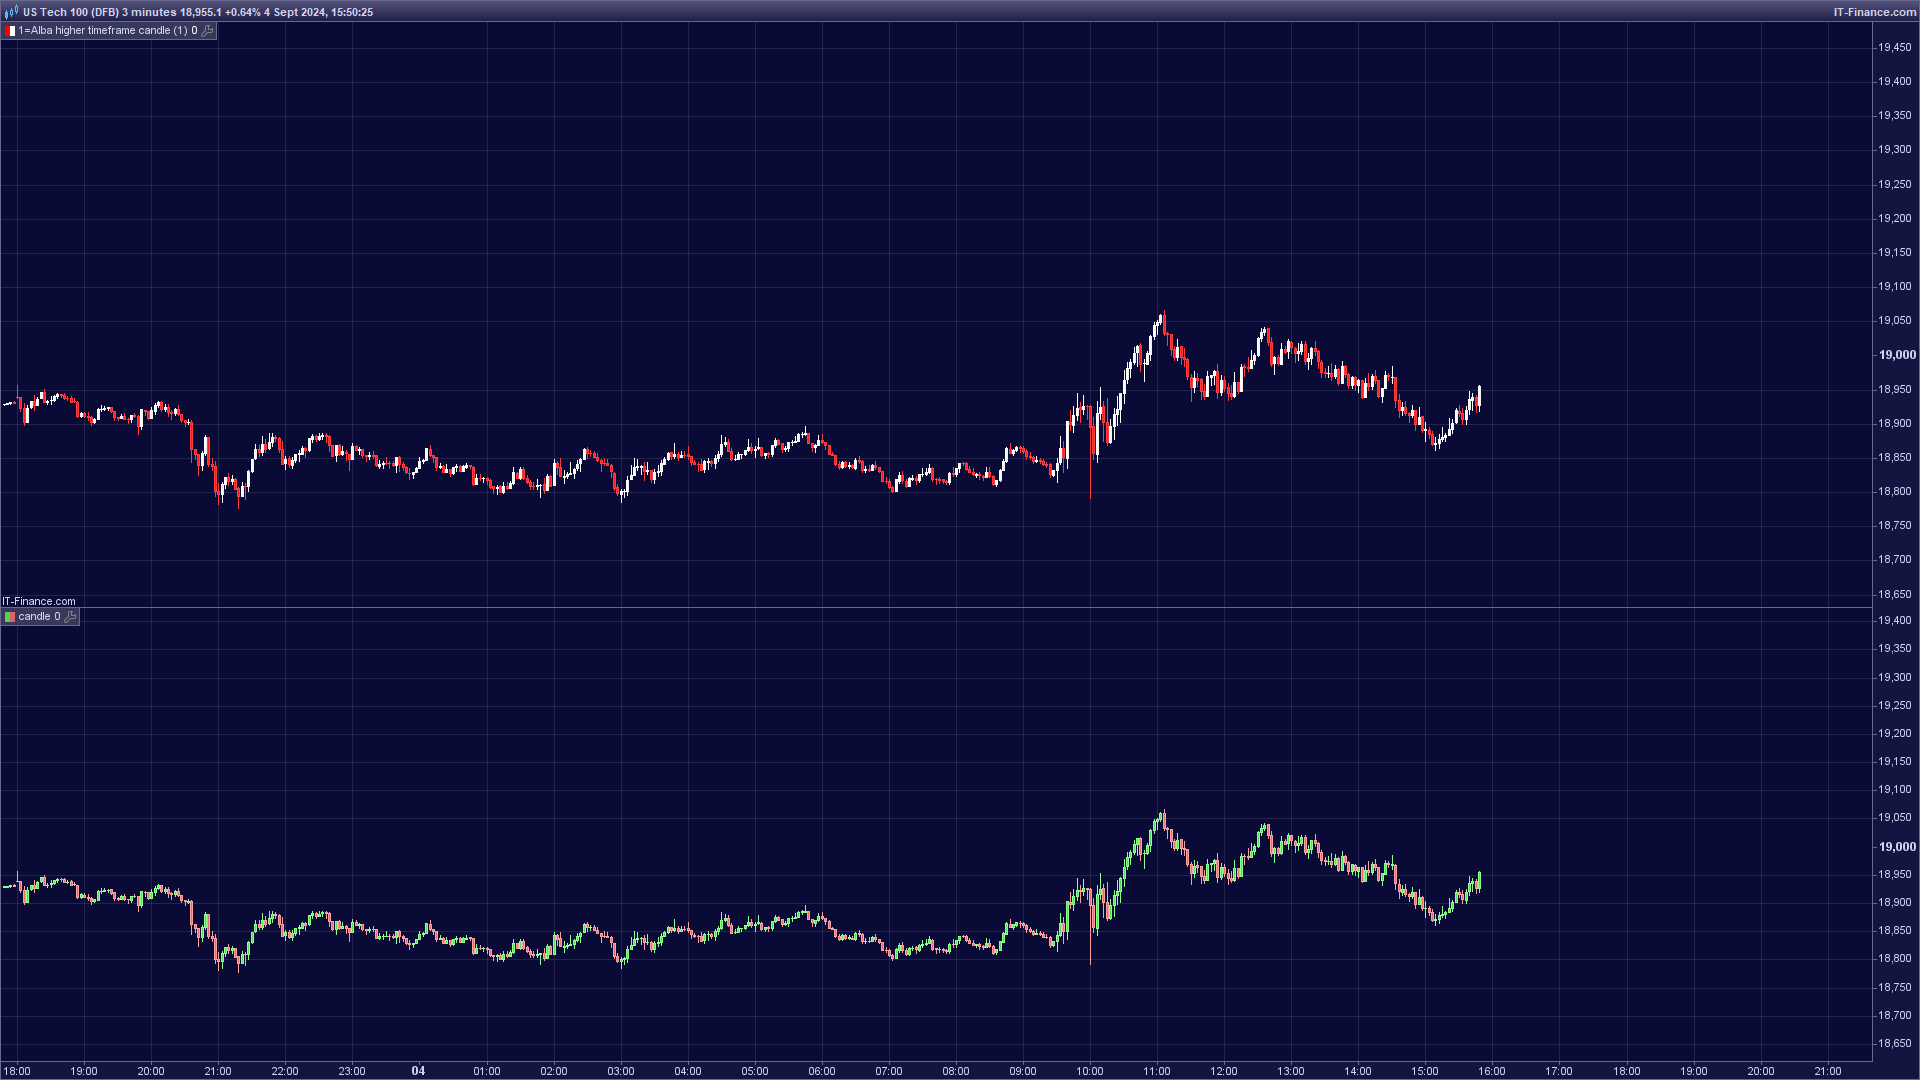Open the candle panel settings wrench
This screenshot has height=1080, width=1920.
(70, 617)
